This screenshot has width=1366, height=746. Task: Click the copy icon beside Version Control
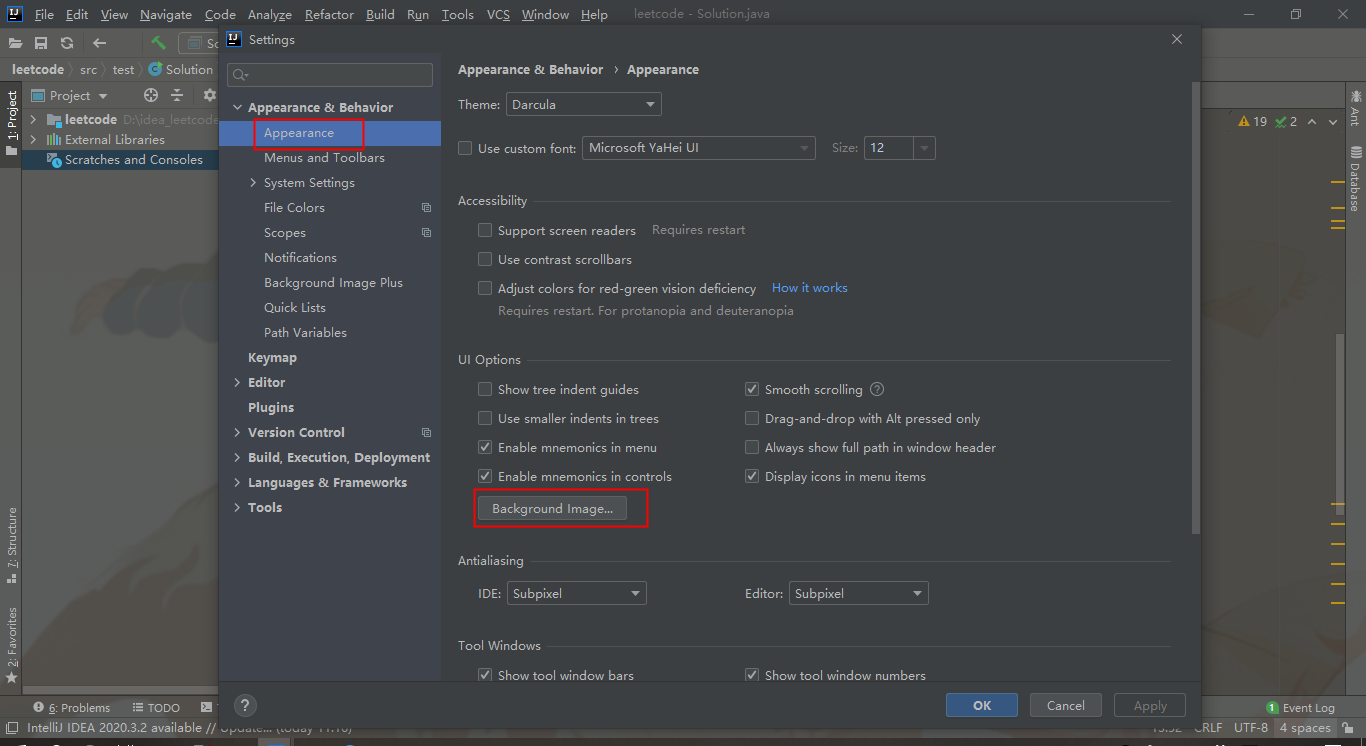point(426,433)
